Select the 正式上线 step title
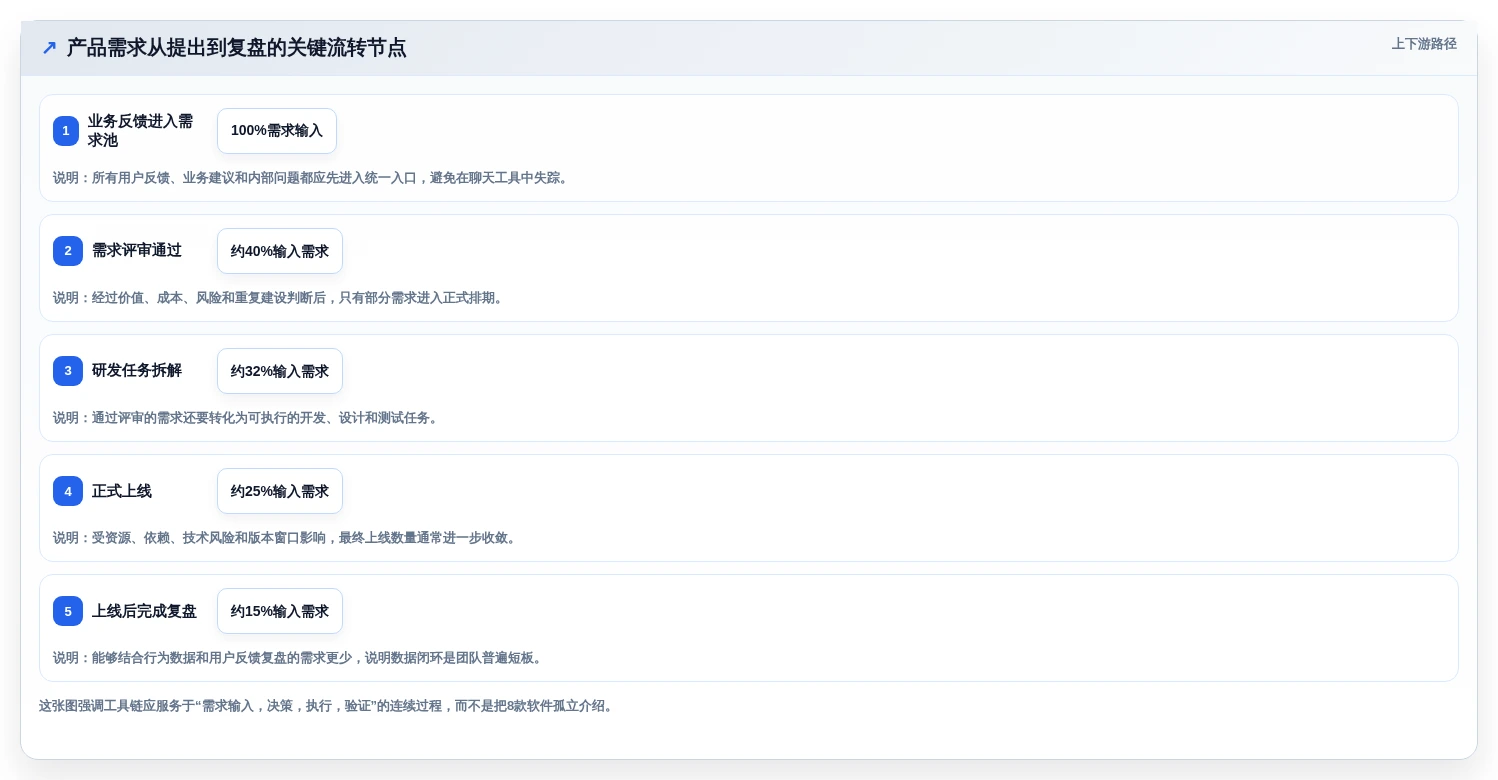The height and width of the screenshot is (780, 1498). pyautogui.click(x=122, y=491)
